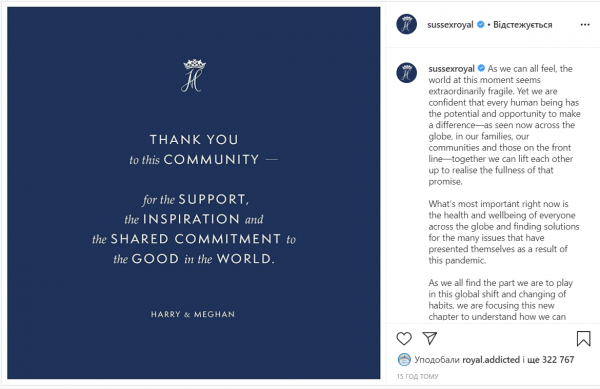Open the sussexroyal username in the header
The width and height of the screenshot is (600, 389).
click(450, 25)
